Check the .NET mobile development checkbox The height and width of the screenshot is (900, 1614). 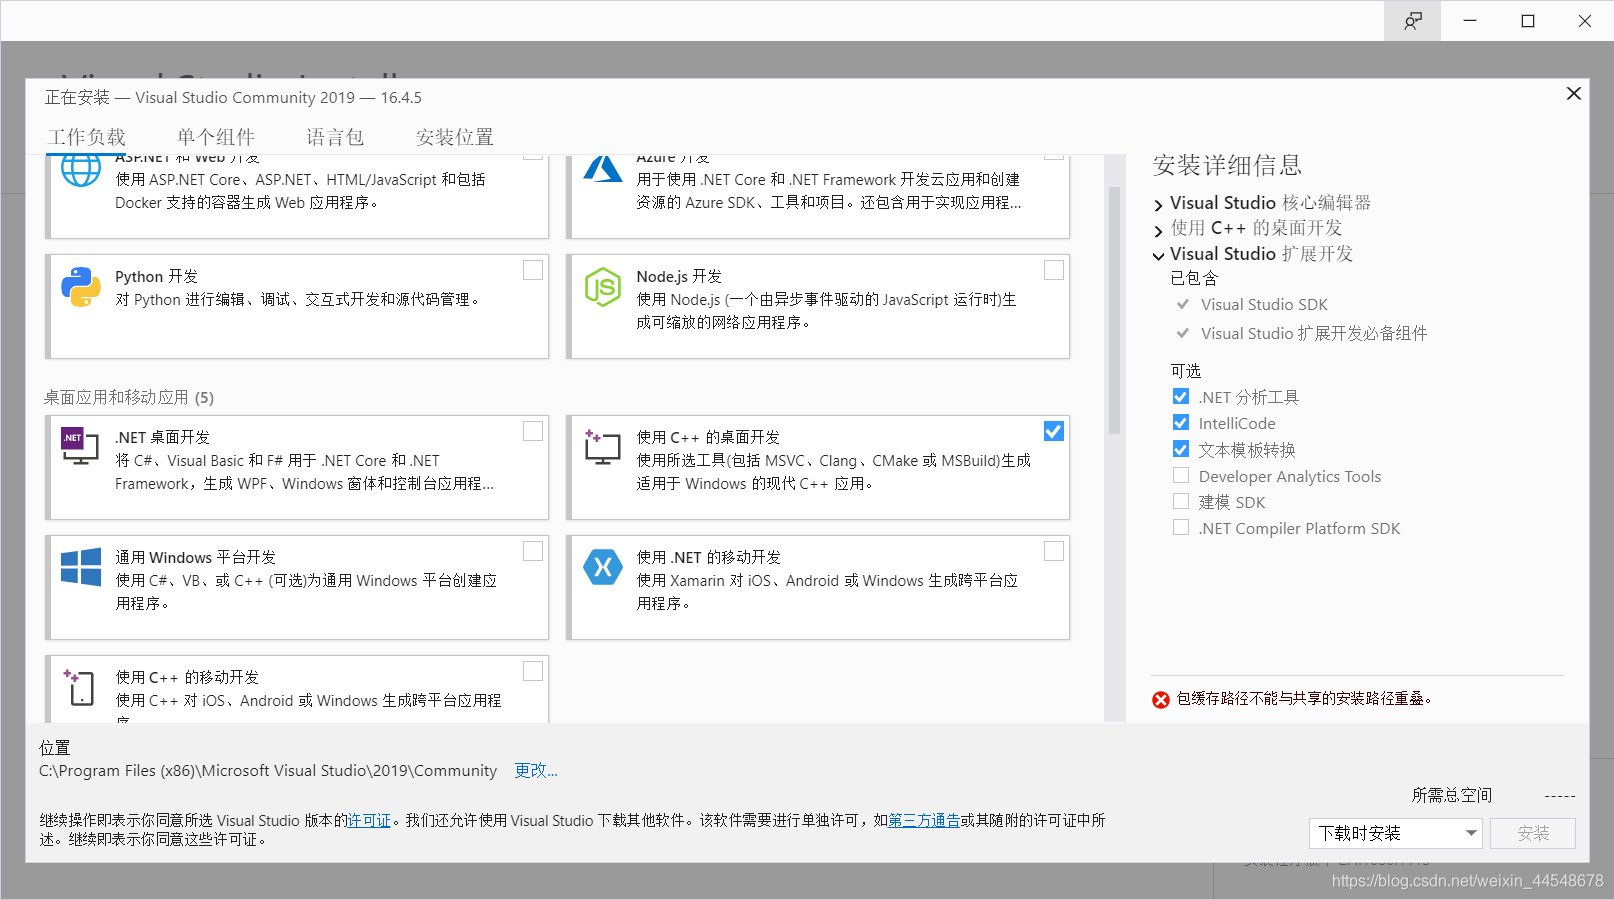(1054, 551)
